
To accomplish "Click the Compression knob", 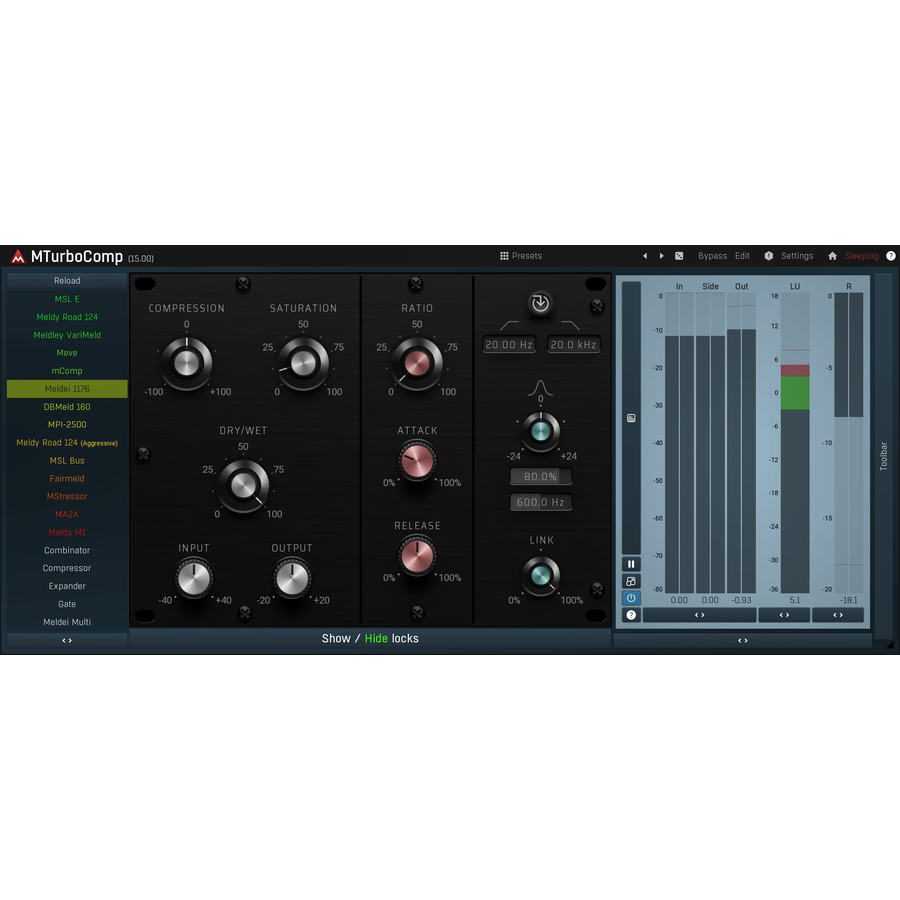I will pos(187,363).
